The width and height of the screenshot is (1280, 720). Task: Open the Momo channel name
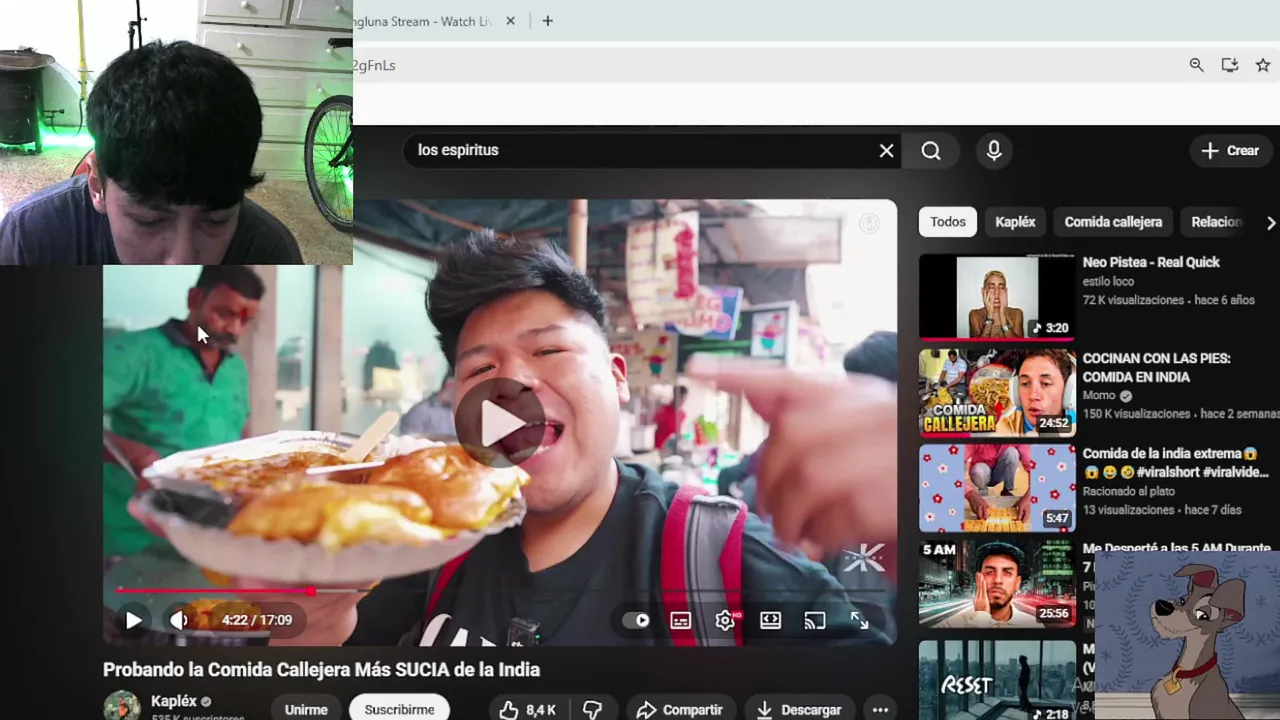(1099, 395)
